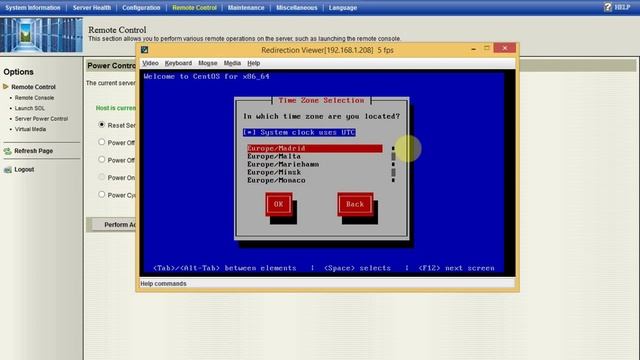Select the first Power Off radio button
This screenshot has width=640, height=360.
[x=102, y=142]
